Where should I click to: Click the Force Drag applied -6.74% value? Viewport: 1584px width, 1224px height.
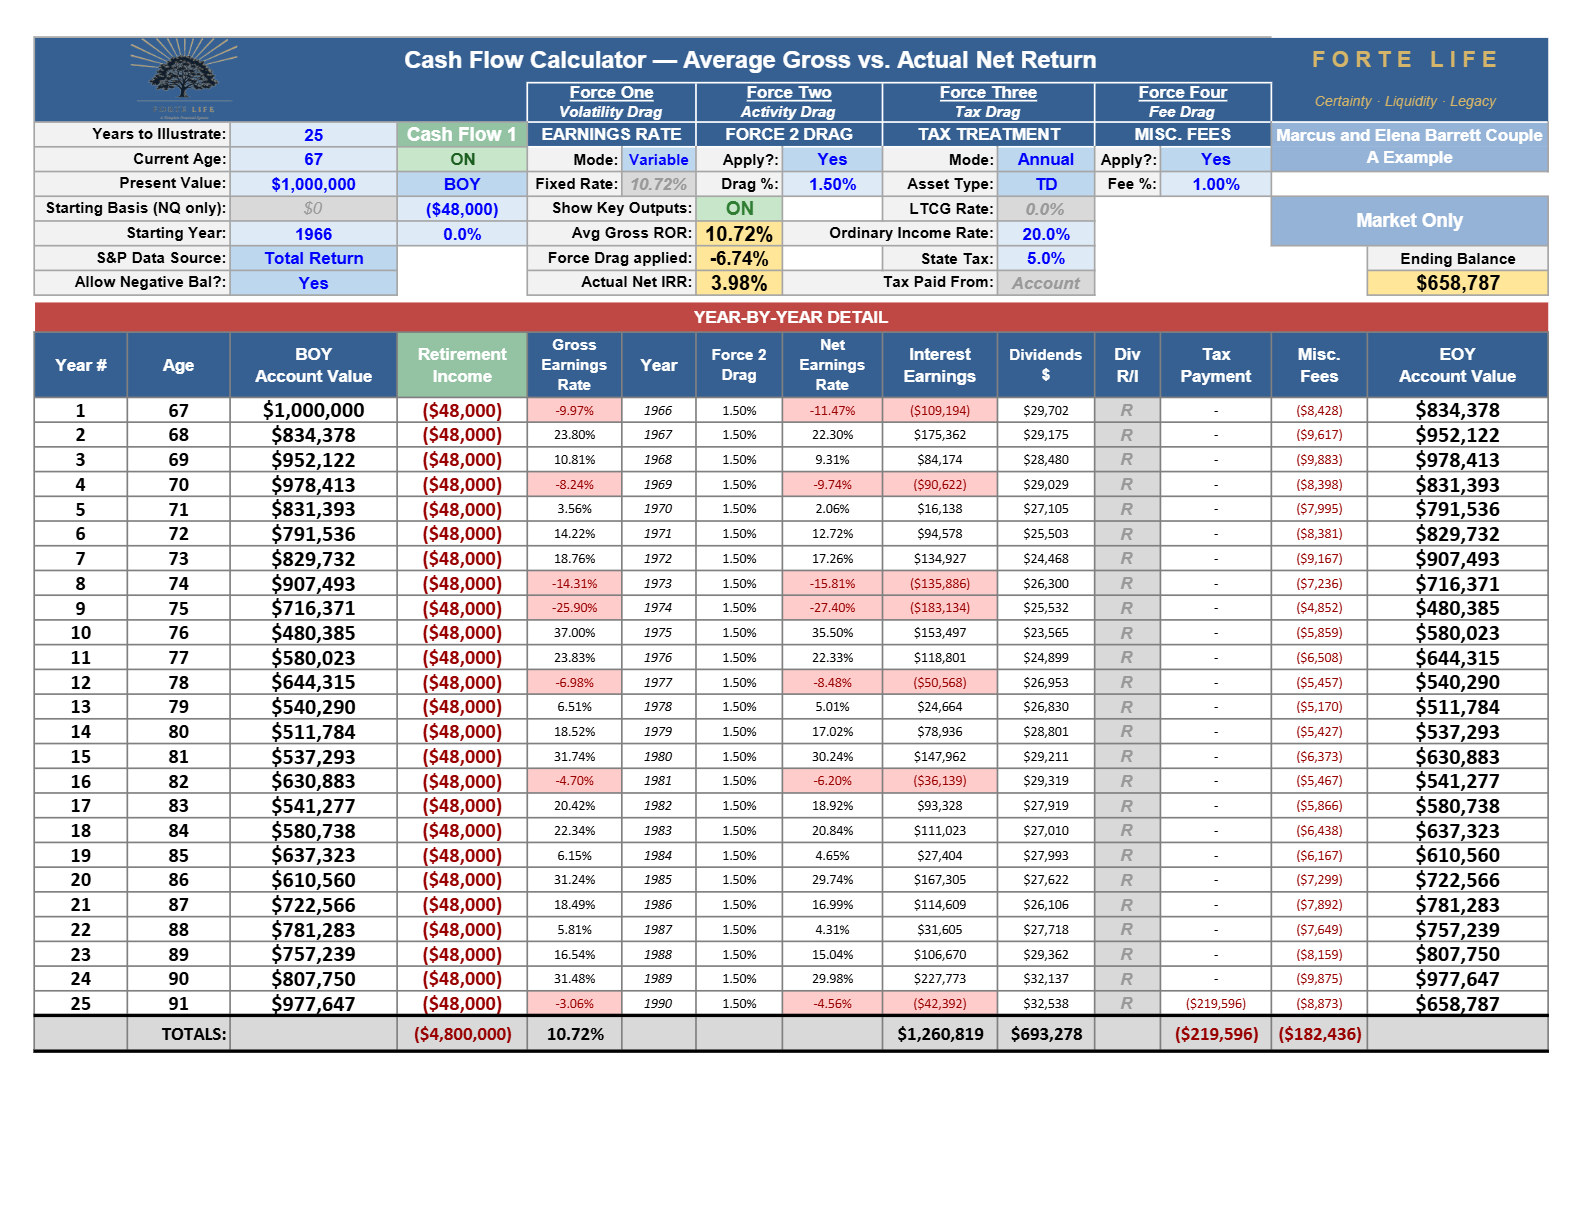click(x=739, y=258)
